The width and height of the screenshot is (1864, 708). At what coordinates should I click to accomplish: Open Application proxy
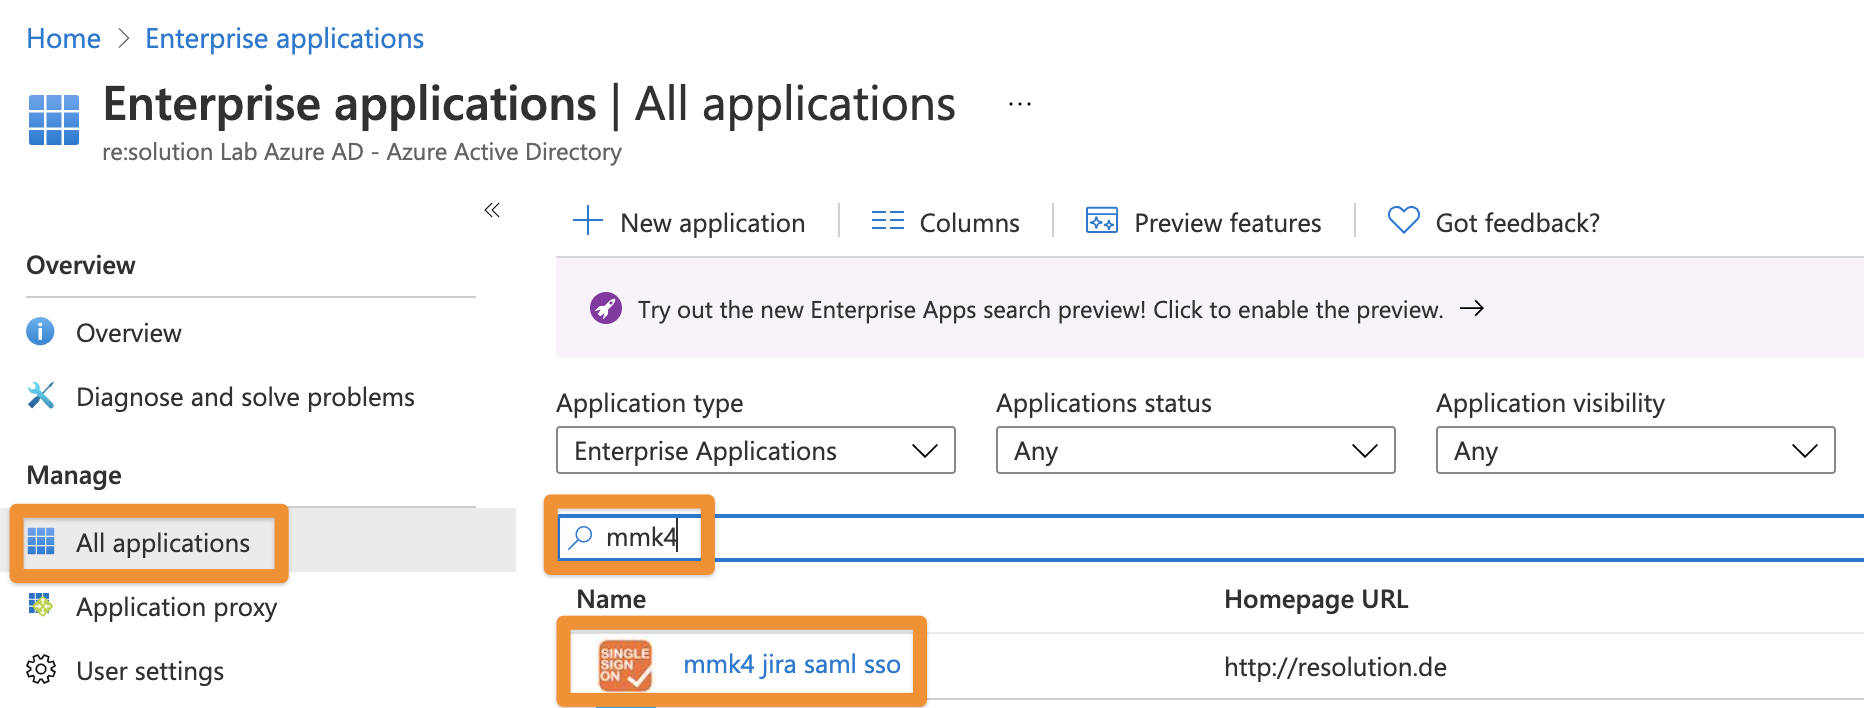pos(176,607)
